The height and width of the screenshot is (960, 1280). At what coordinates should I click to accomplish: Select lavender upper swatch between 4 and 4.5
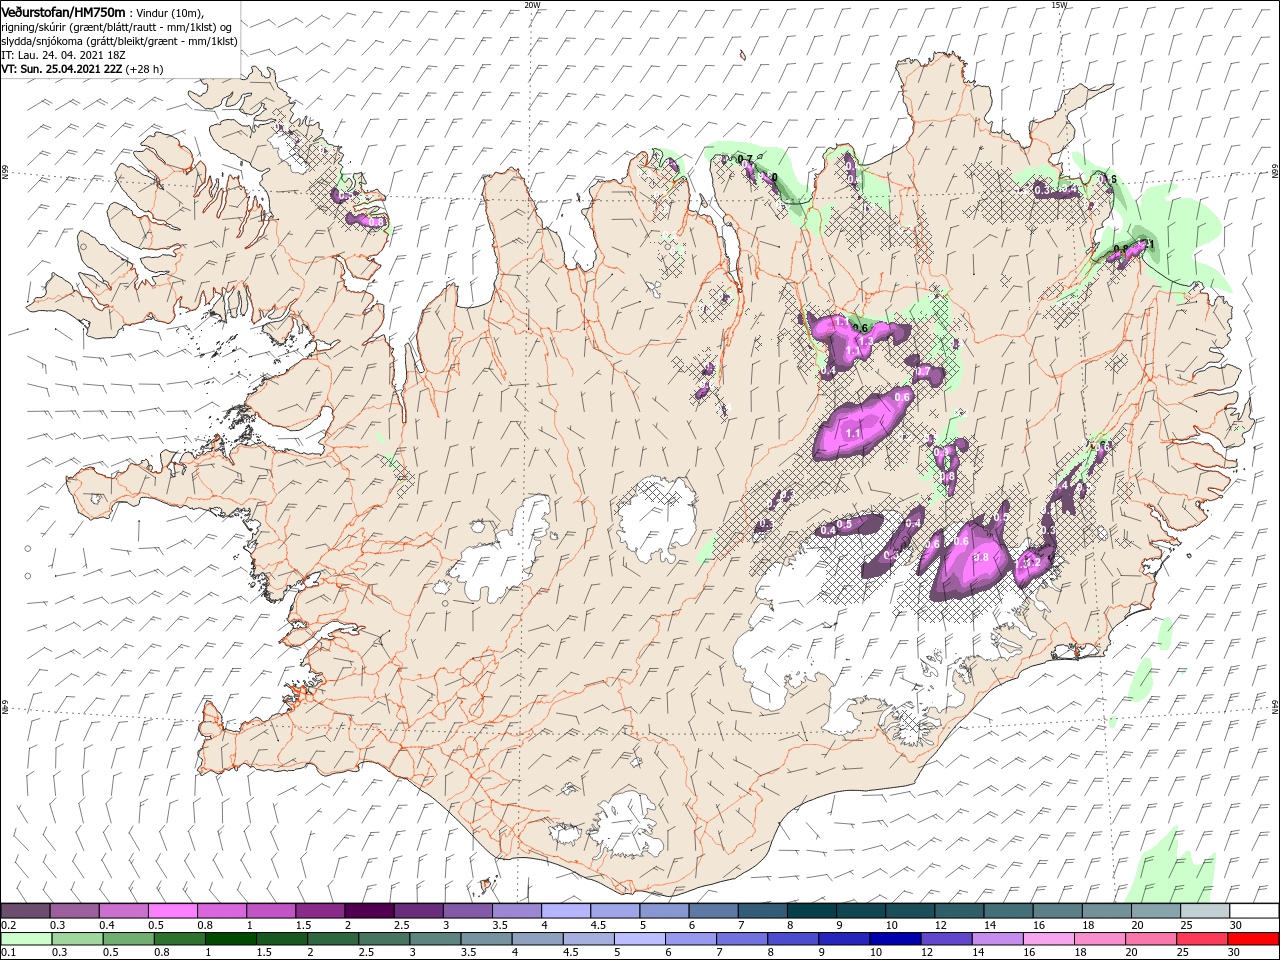[565, 911]
